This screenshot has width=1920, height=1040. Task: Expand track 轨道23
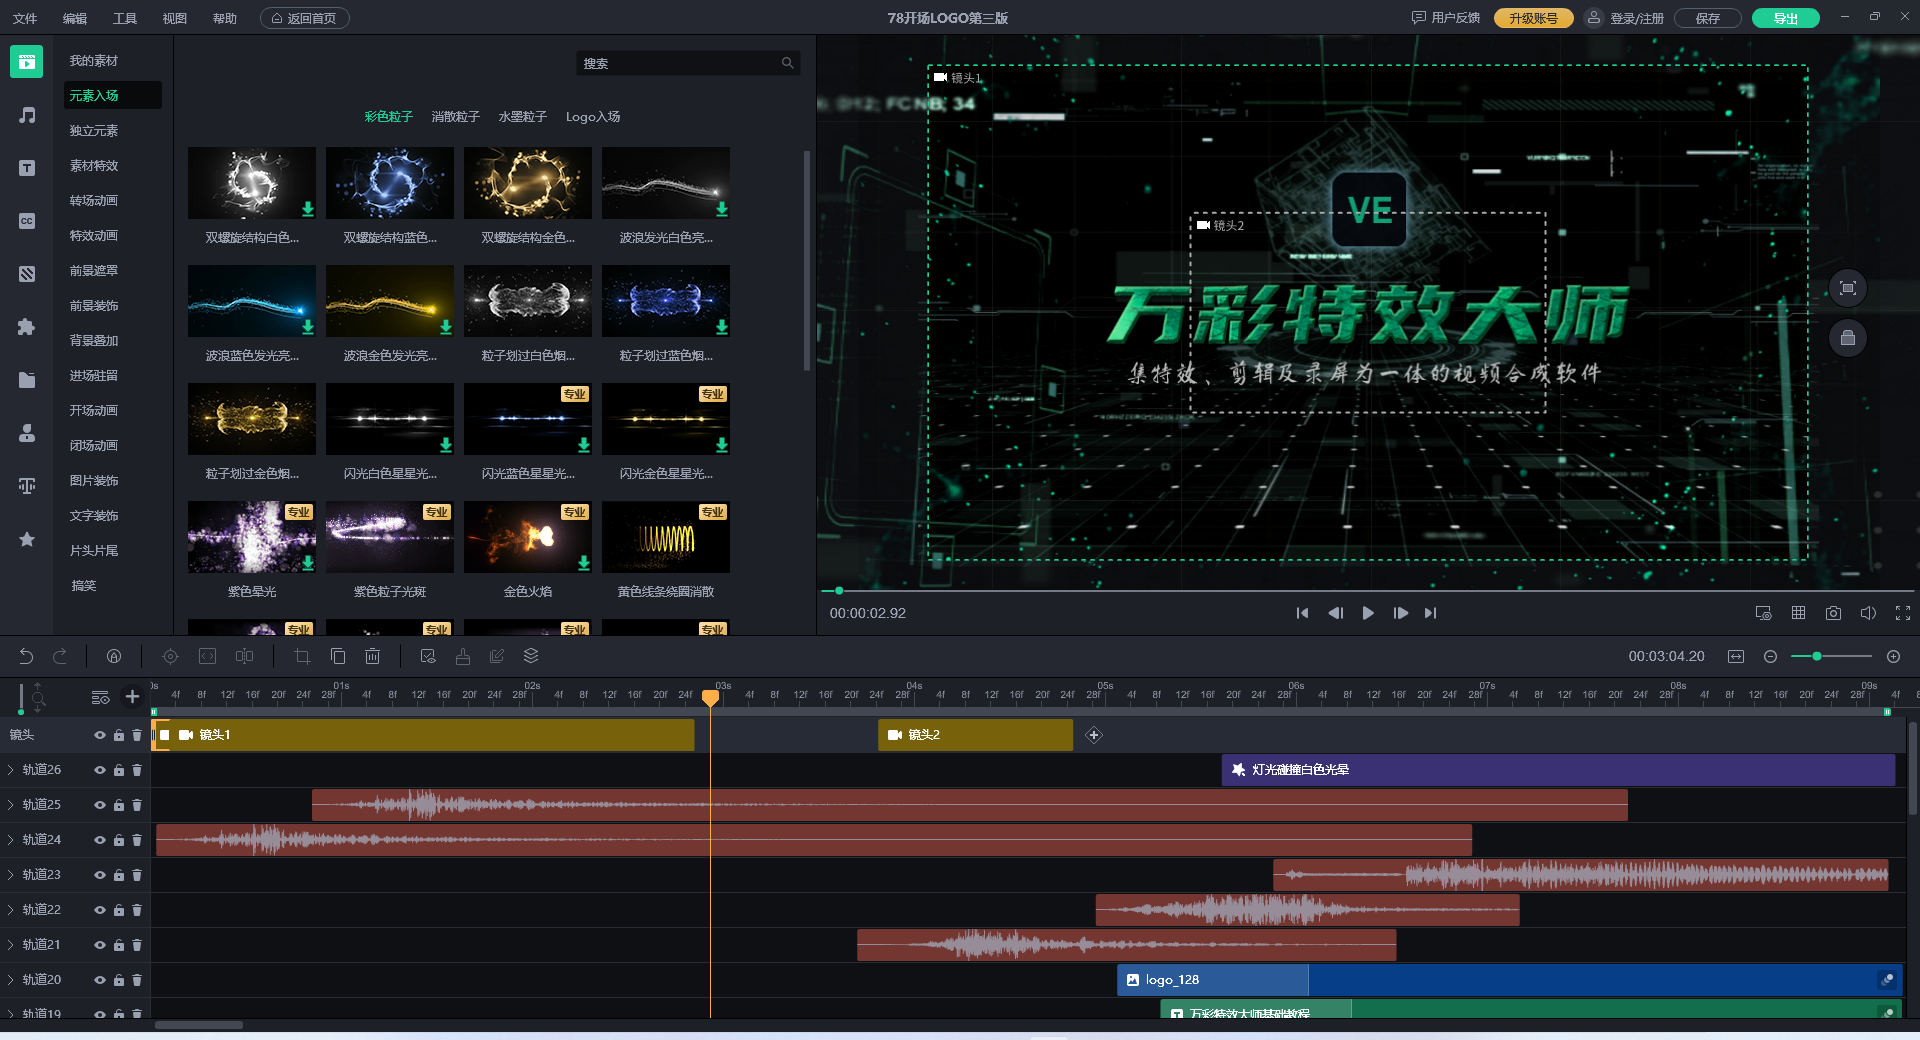click(x=11, y=875)
